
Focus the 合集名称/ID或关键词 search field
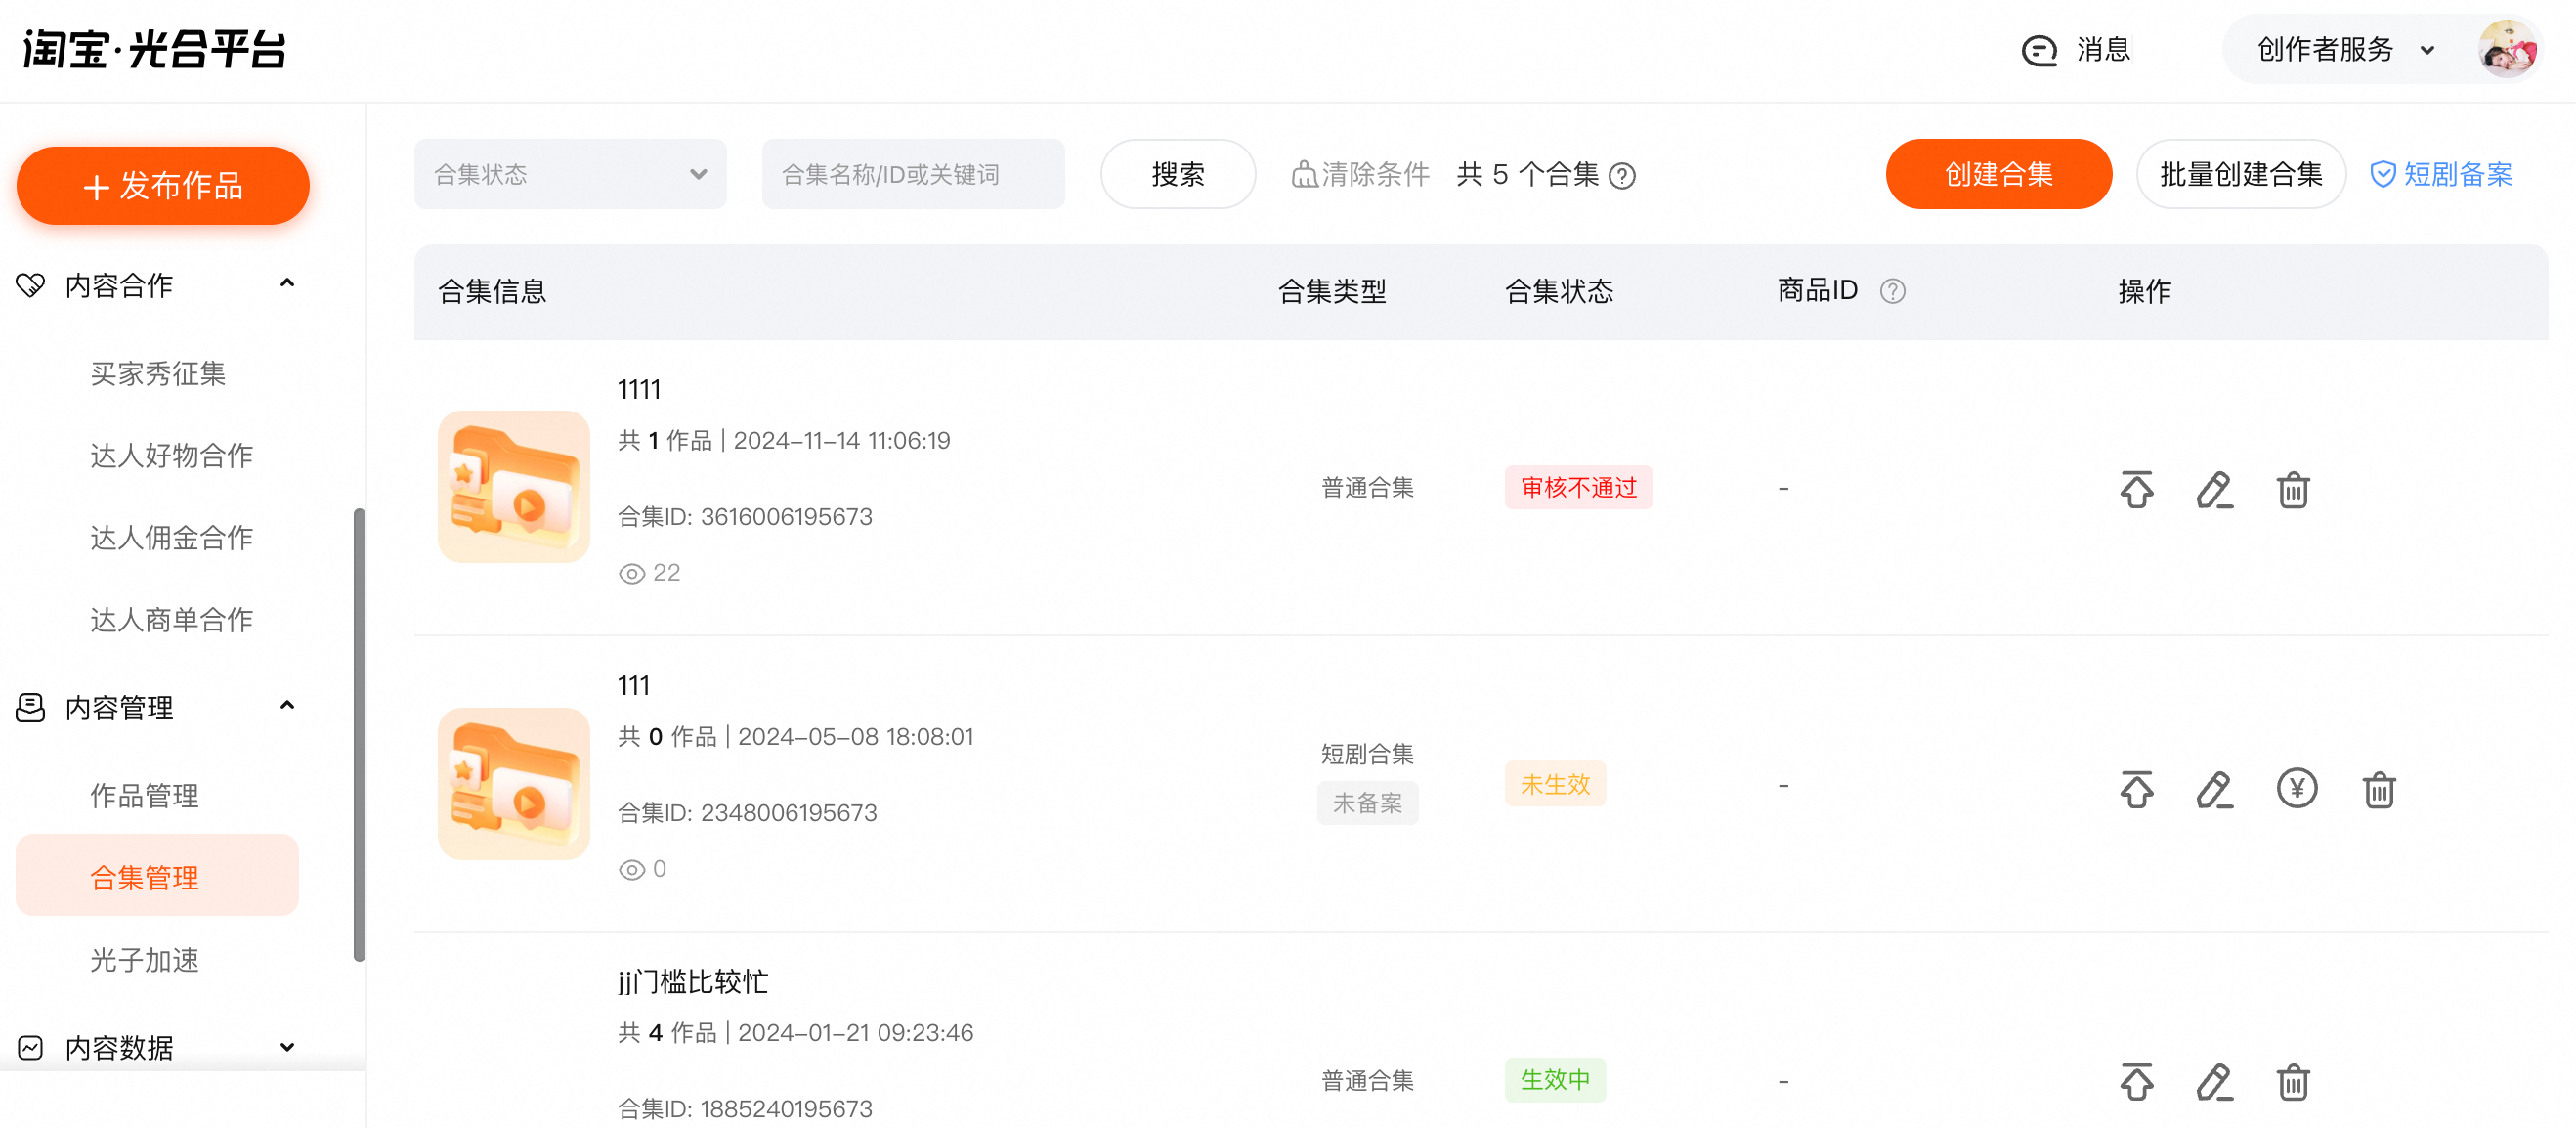point(913,174)
